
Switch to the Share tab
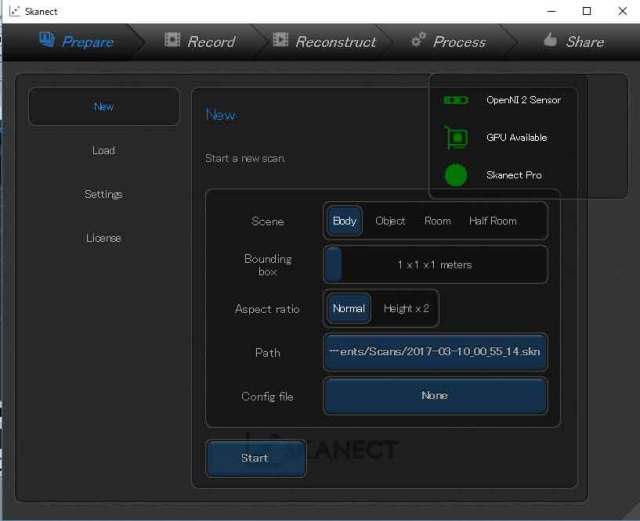pos(574,41)
